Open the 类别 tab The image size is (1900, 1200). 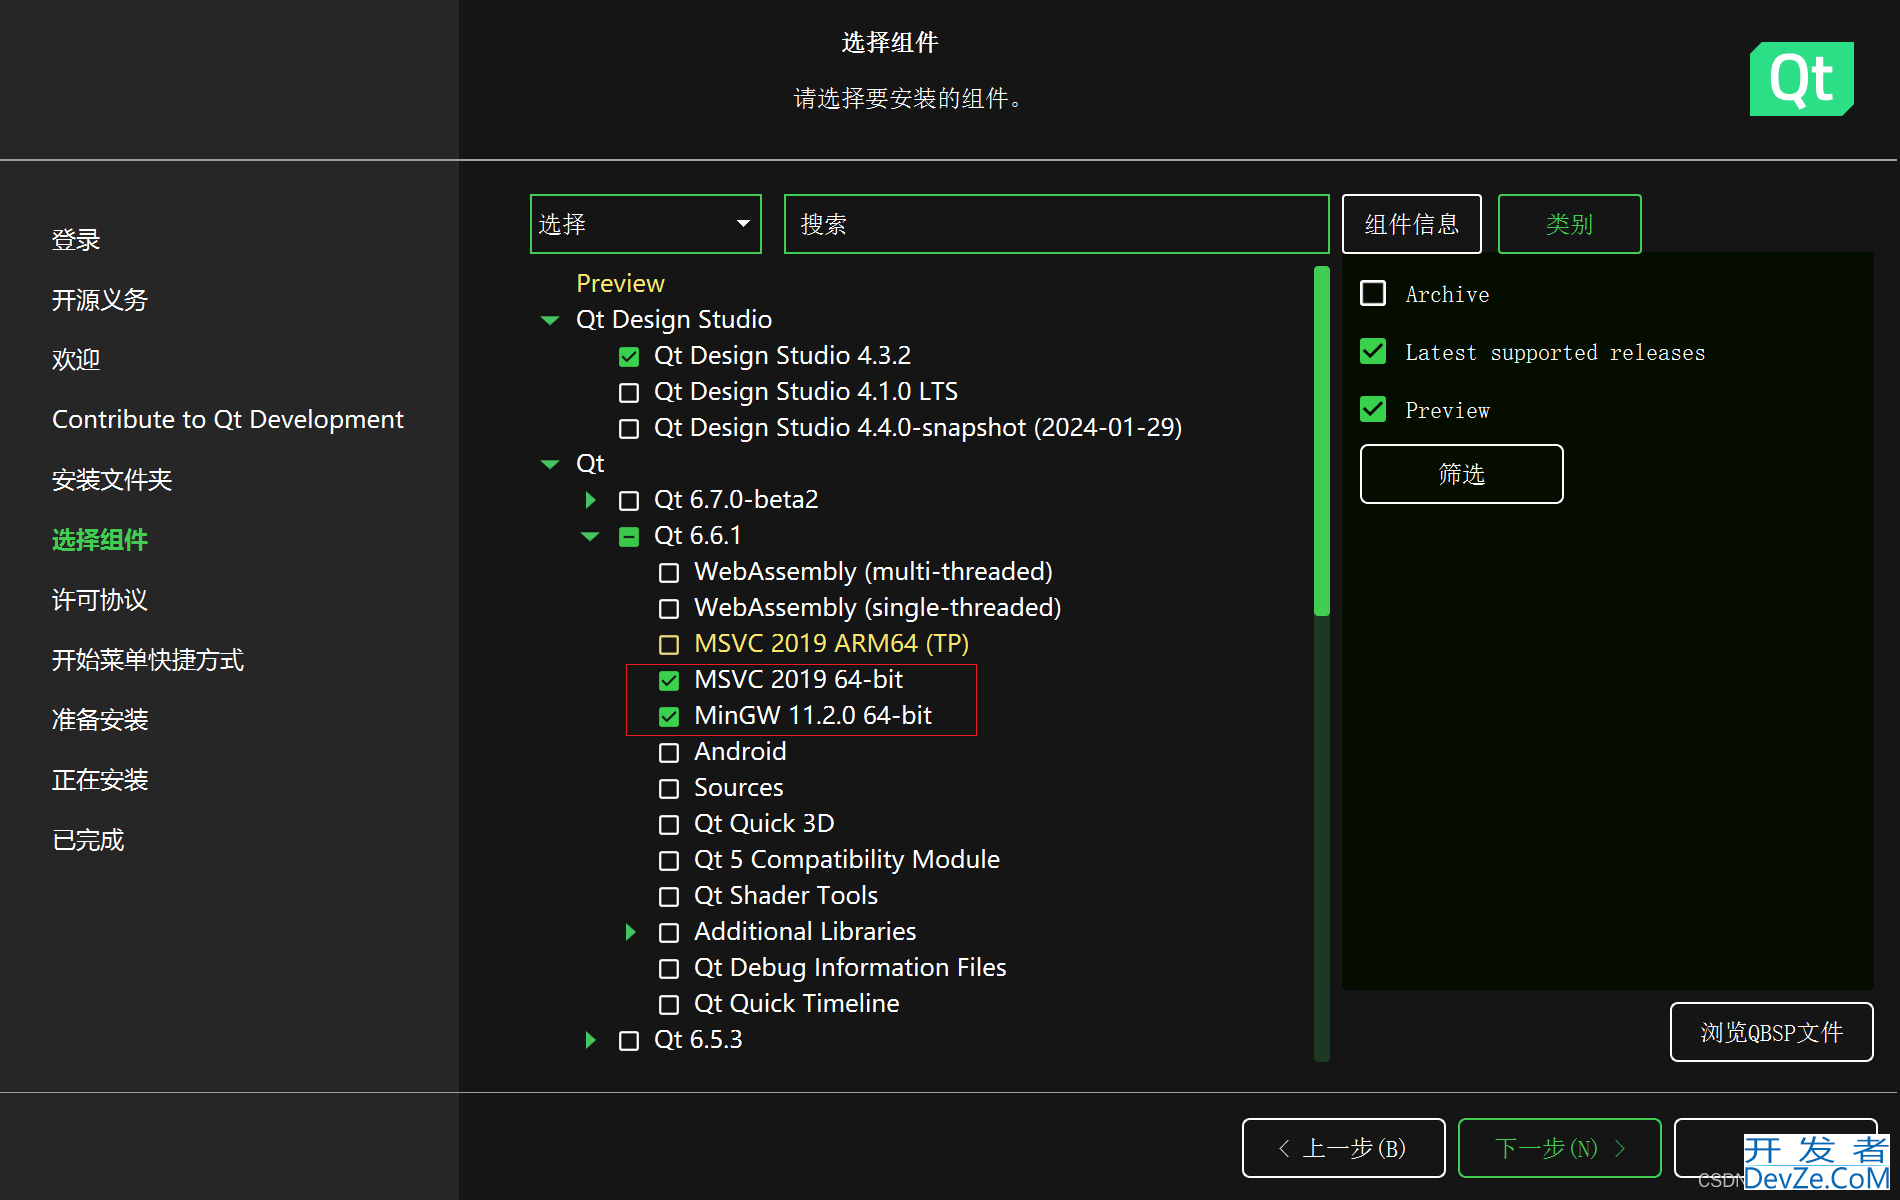[x=1569, y=224]
